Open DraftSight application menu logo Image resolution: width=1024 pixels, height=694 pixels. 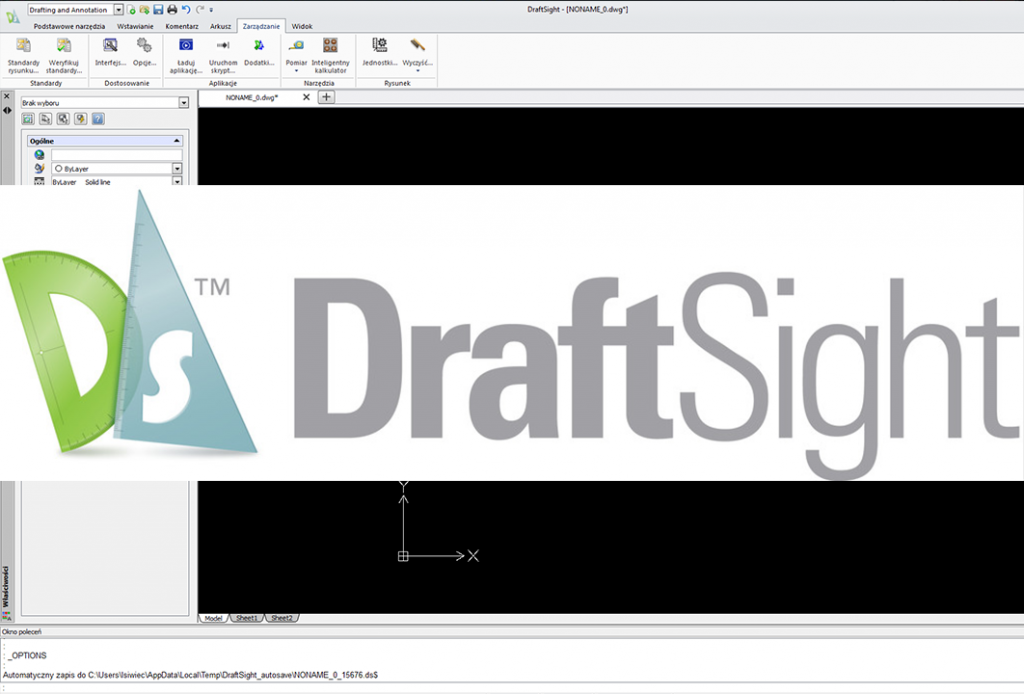click(x=12, y=16)
